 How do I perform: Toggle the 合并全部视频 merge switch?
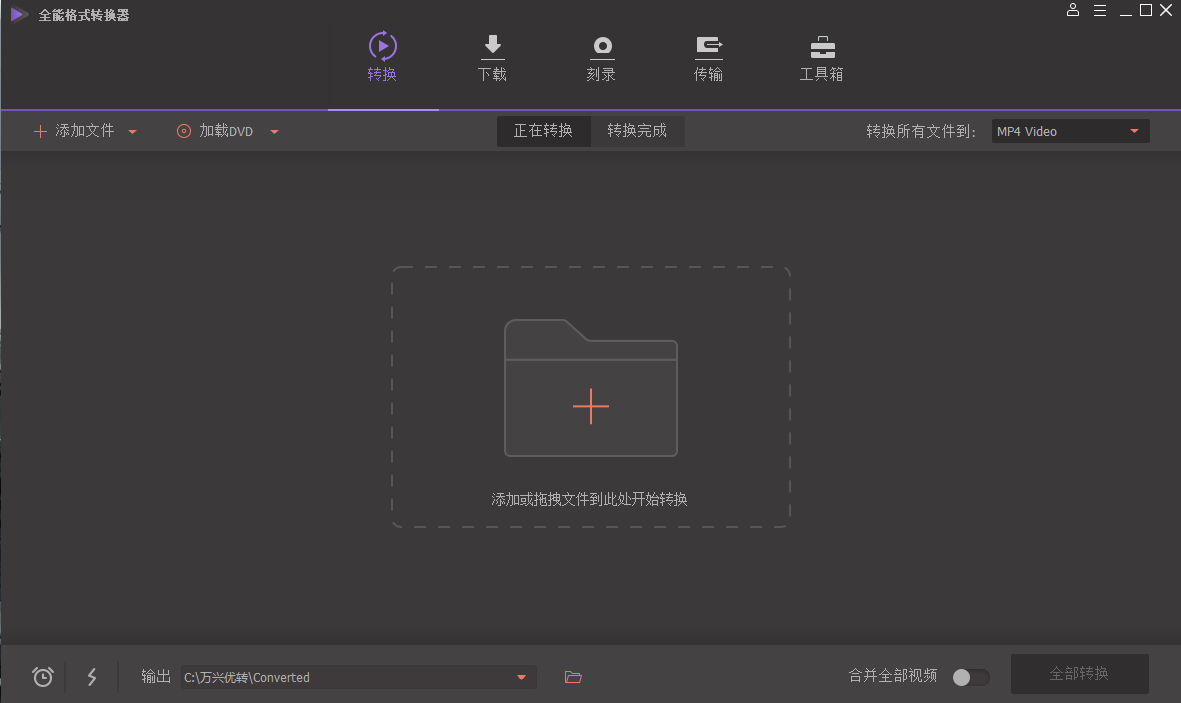click(x=971, y=677)
